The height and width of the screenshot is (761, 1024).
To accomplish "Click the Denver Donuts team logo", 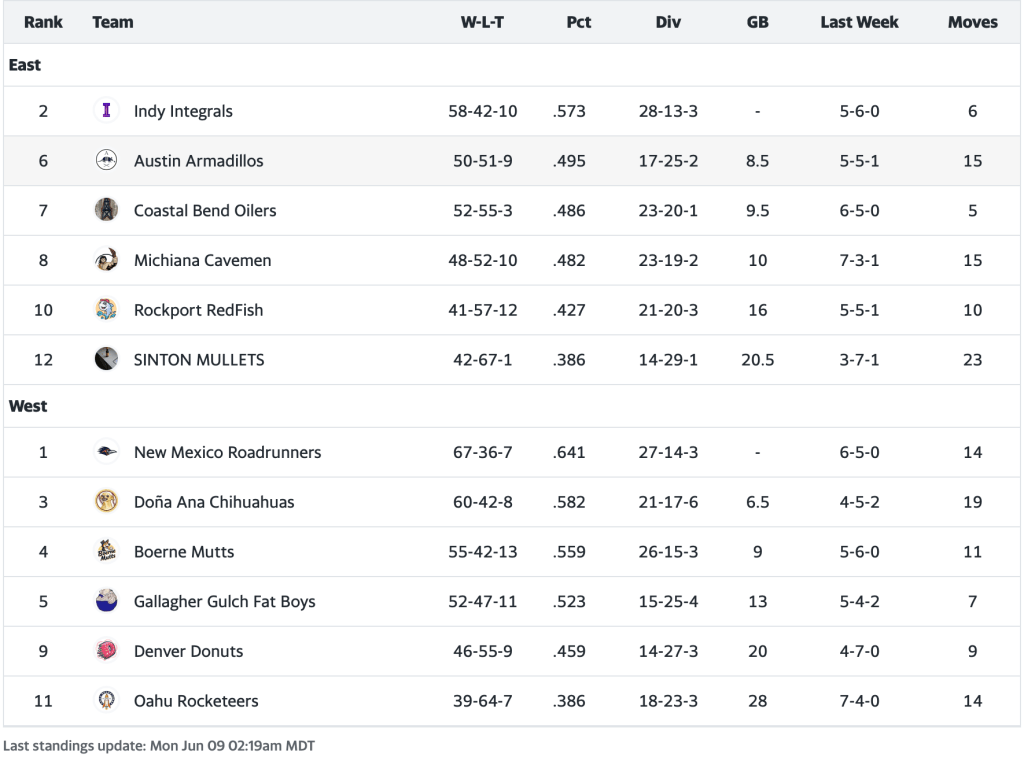I will [x=106, y=651].
